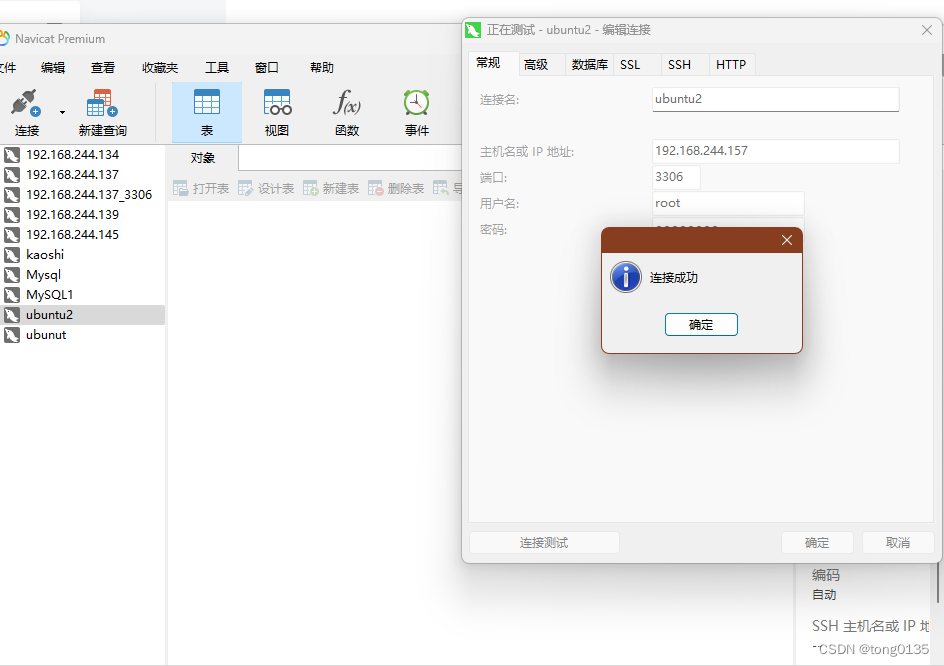
Task: Open the 收藏夹 menu
Action: click(160, 67)
